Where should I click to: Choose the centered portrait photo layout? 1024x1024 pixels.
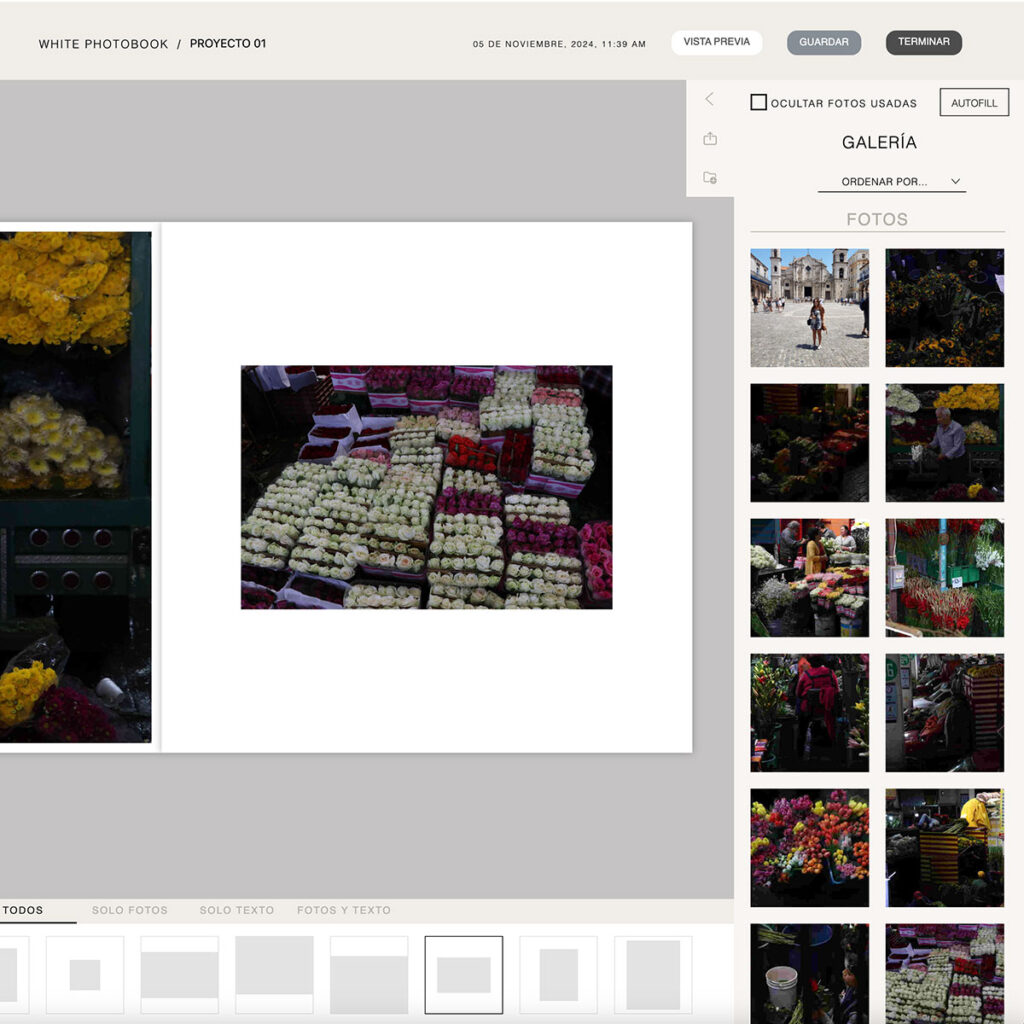point(558,975)
